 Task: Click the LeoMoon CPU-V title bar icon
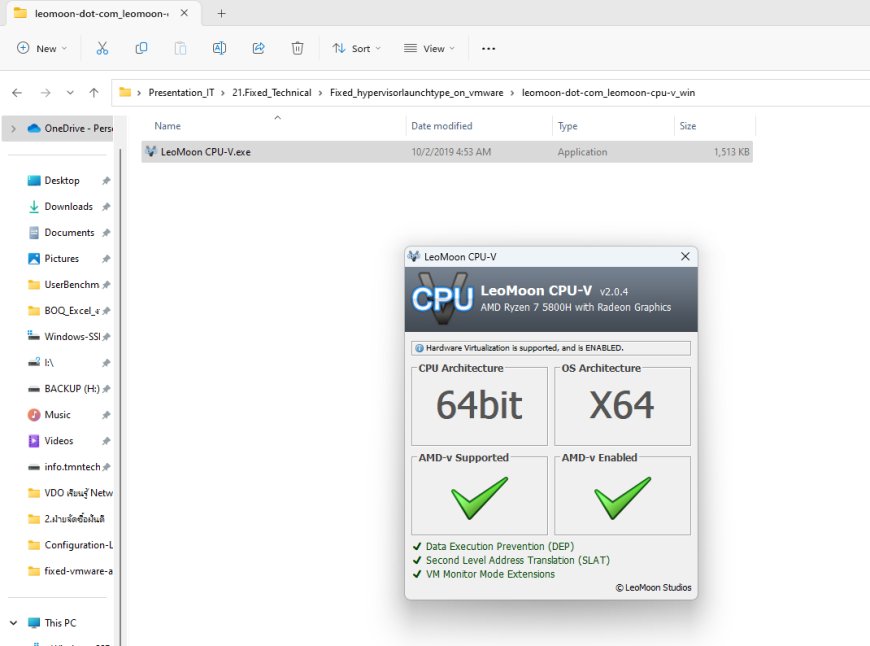coord(414,256)
